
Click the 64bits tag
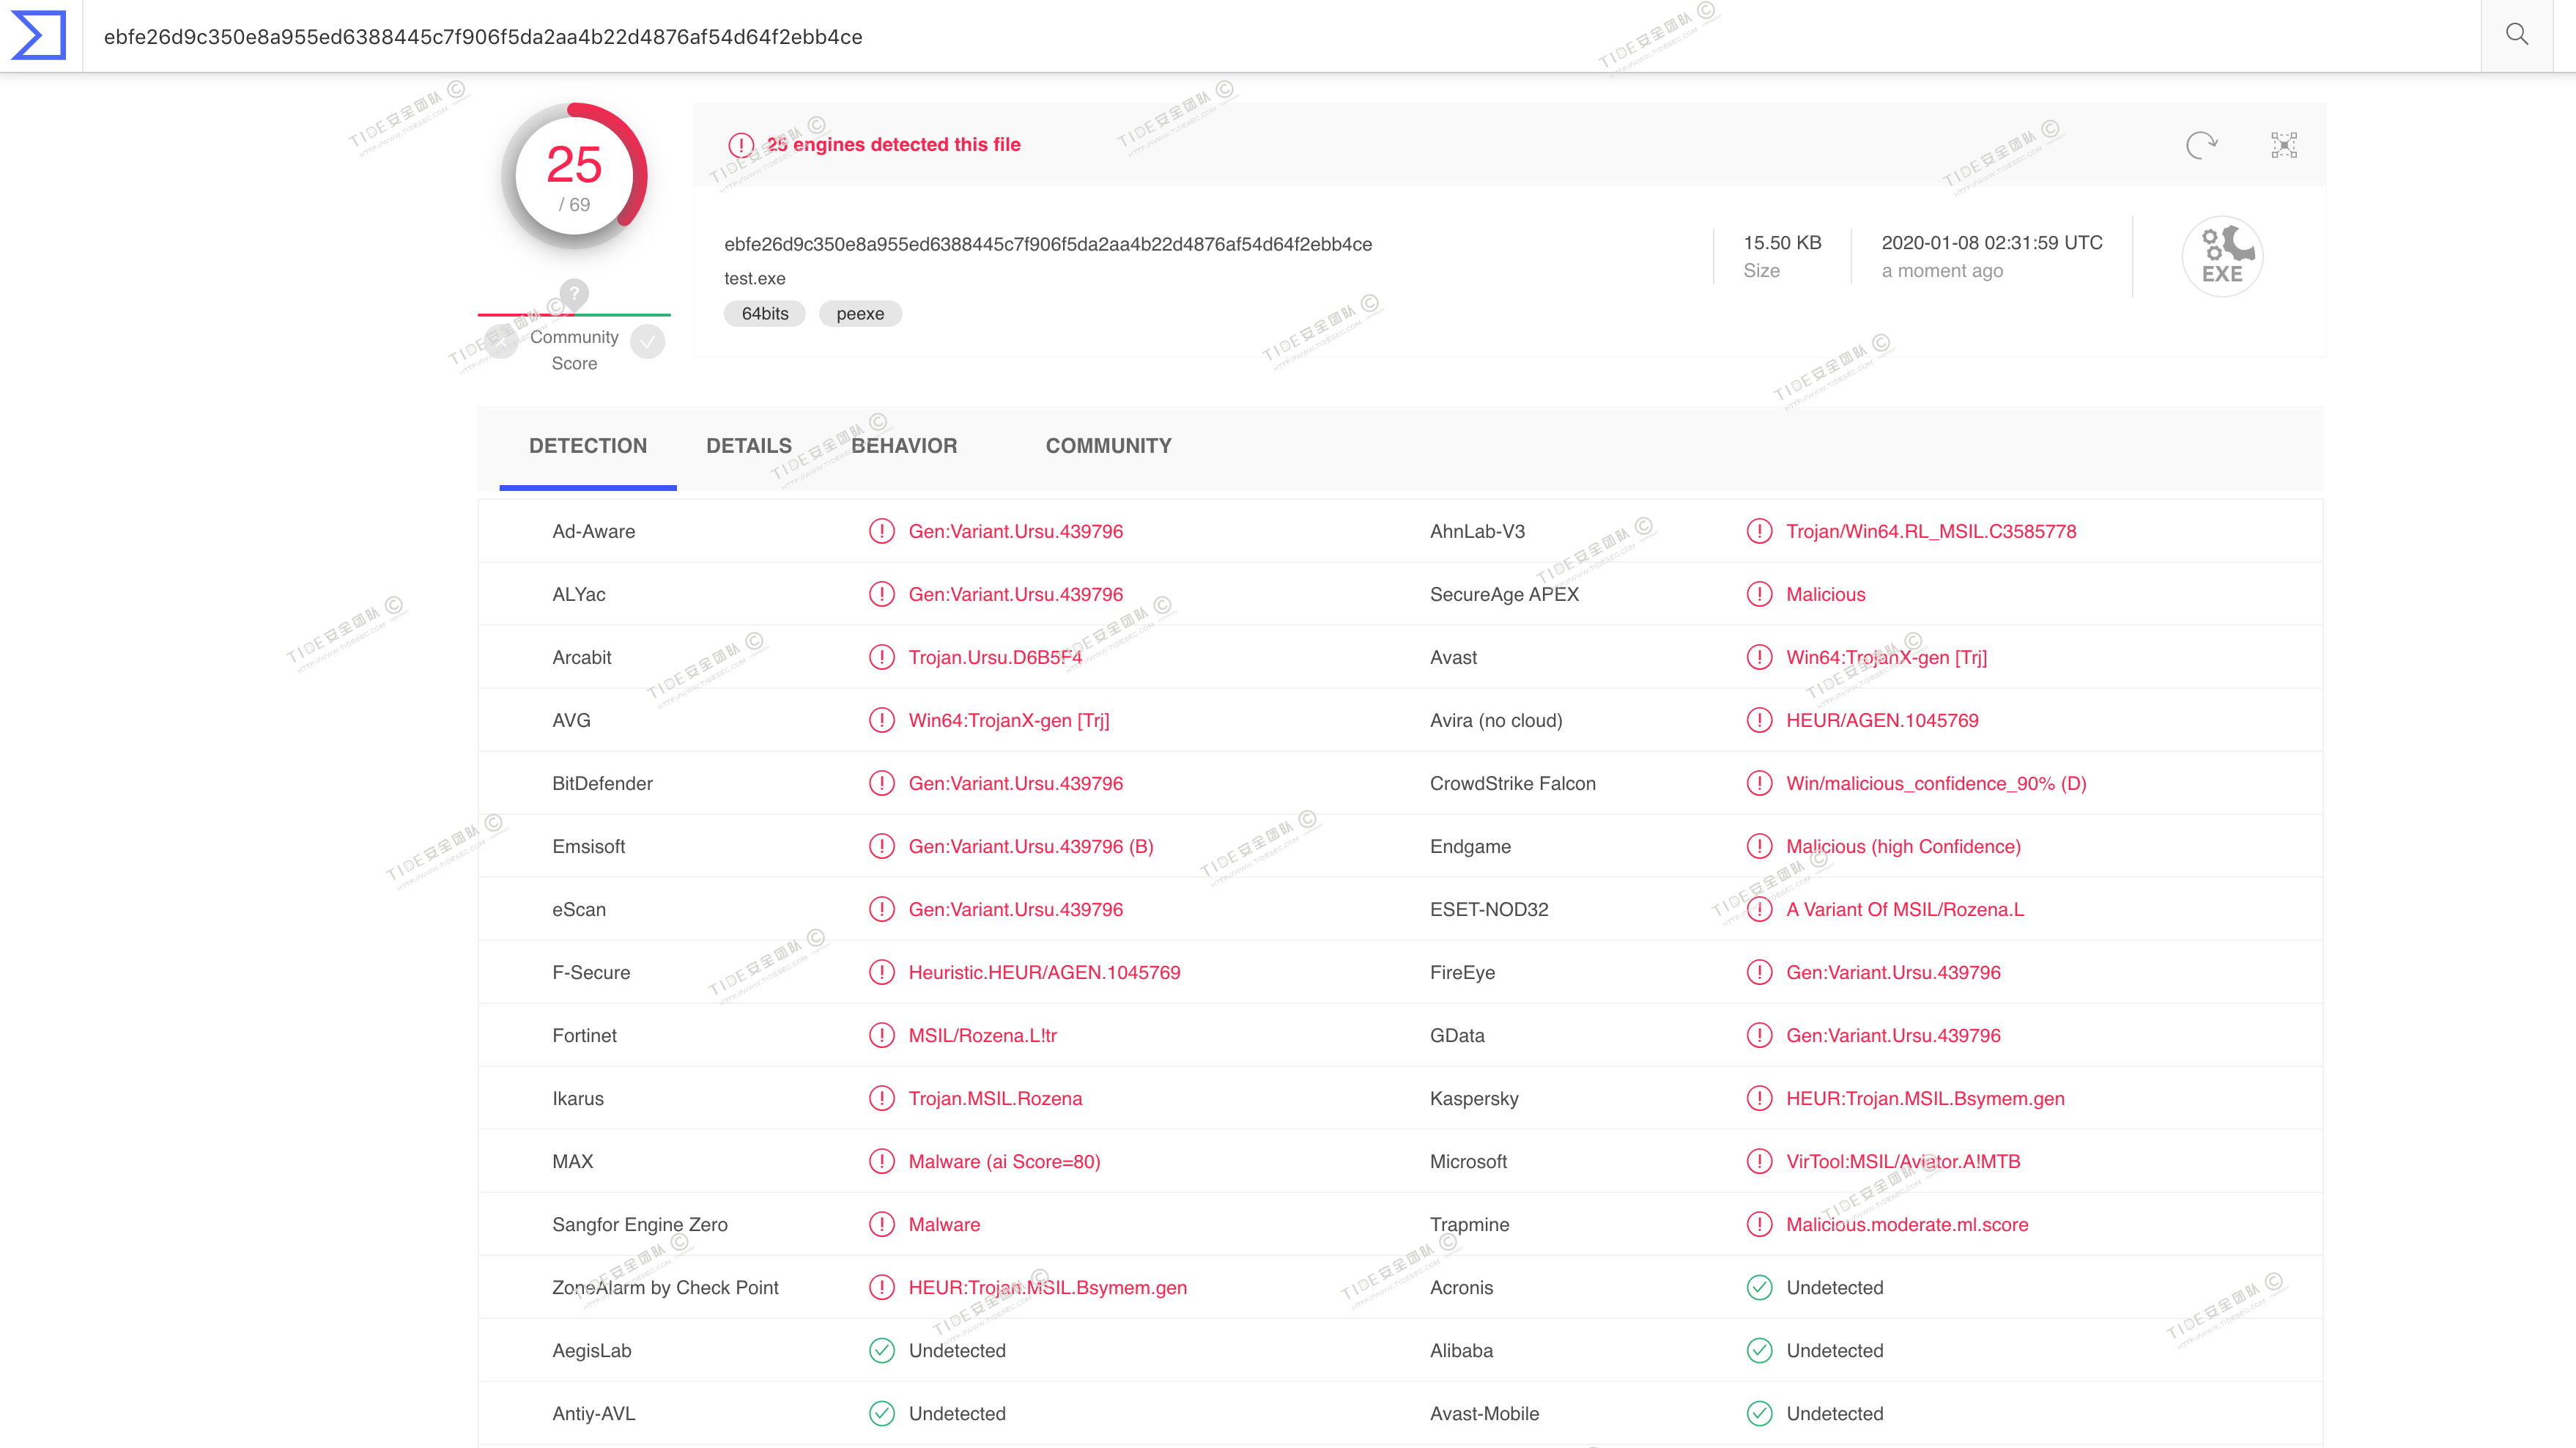point(764,314)
